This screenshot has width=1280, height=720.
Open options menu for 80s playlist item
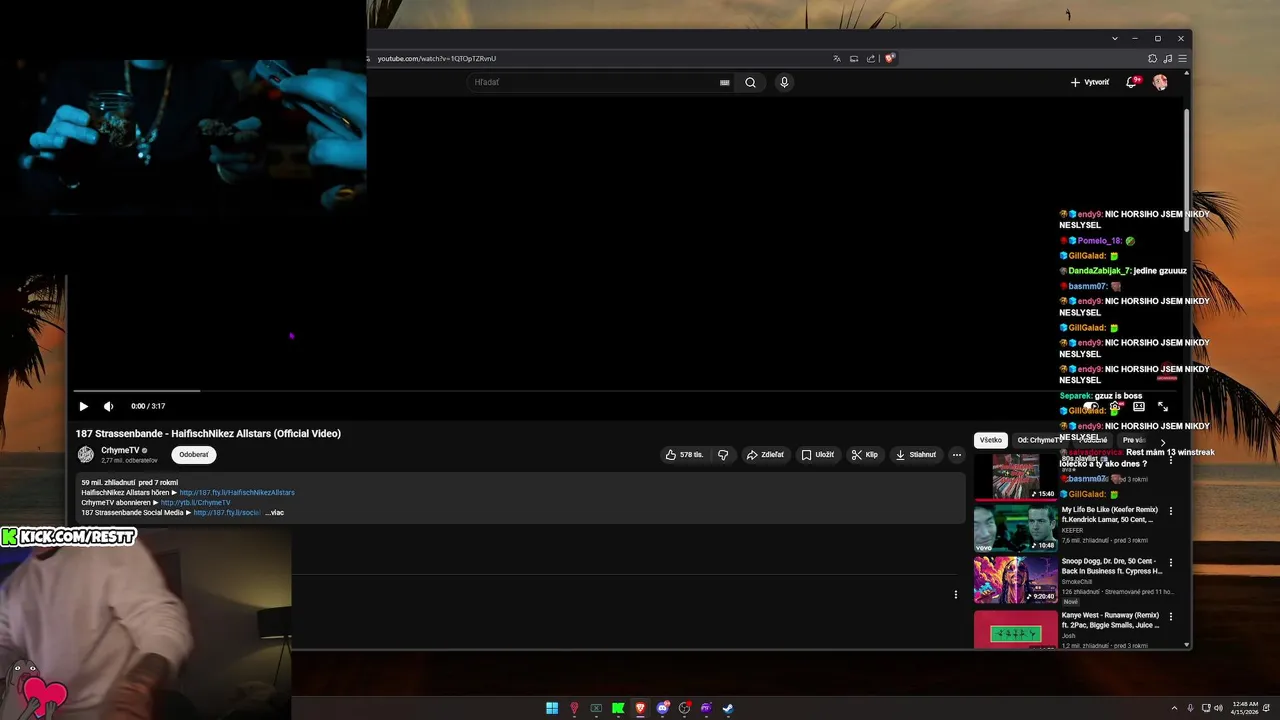pyautogui.click(x=1171, y=460)
